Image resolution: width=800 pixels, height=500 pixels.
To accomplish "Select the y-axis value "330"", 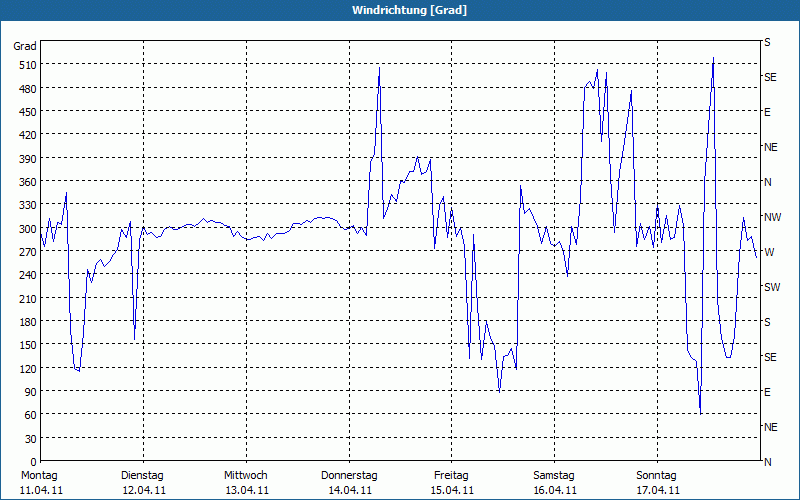I will tap(28, 205).
